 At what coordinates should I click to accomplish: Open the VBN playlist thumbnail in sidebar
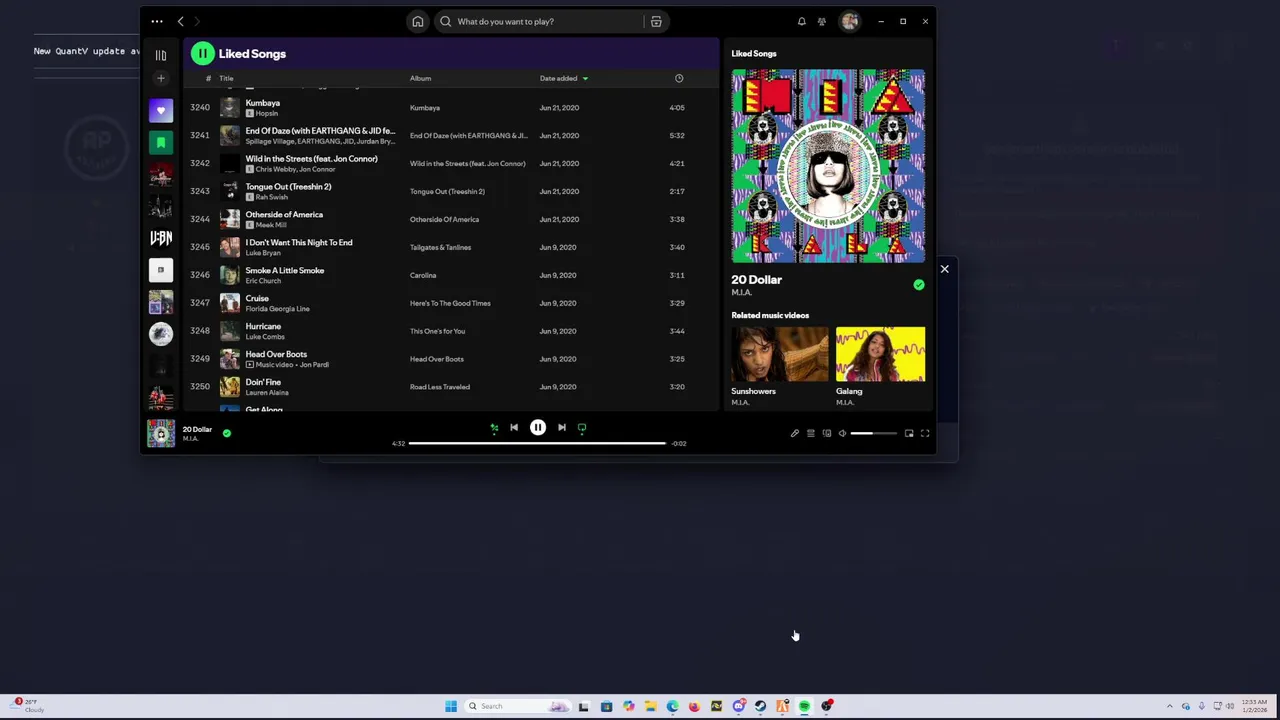[x=161, y=238]
